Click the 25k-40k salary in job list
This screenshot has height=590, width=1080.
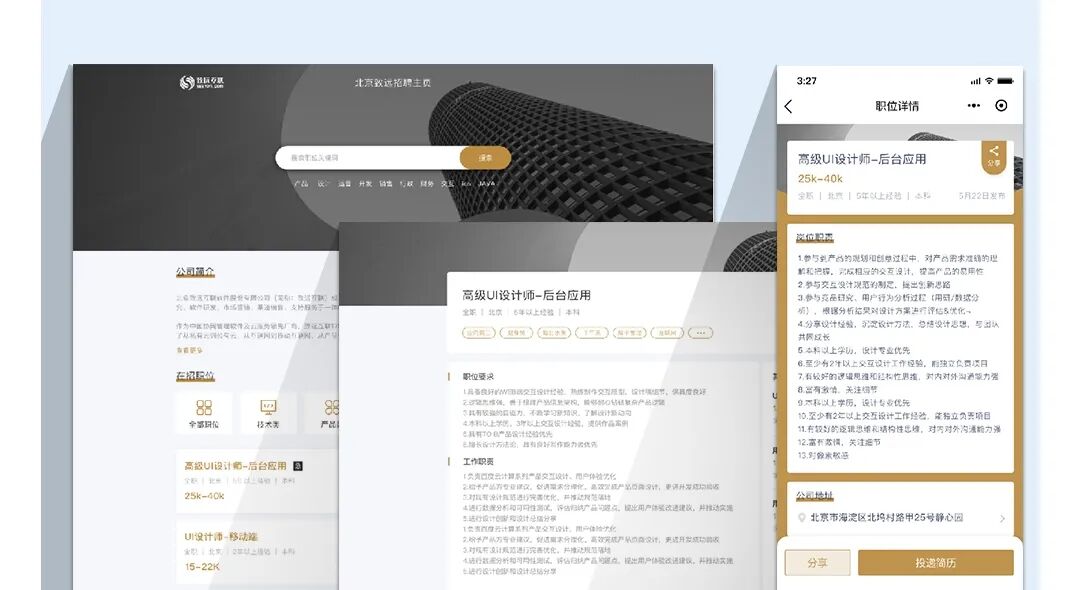[204, 496]
